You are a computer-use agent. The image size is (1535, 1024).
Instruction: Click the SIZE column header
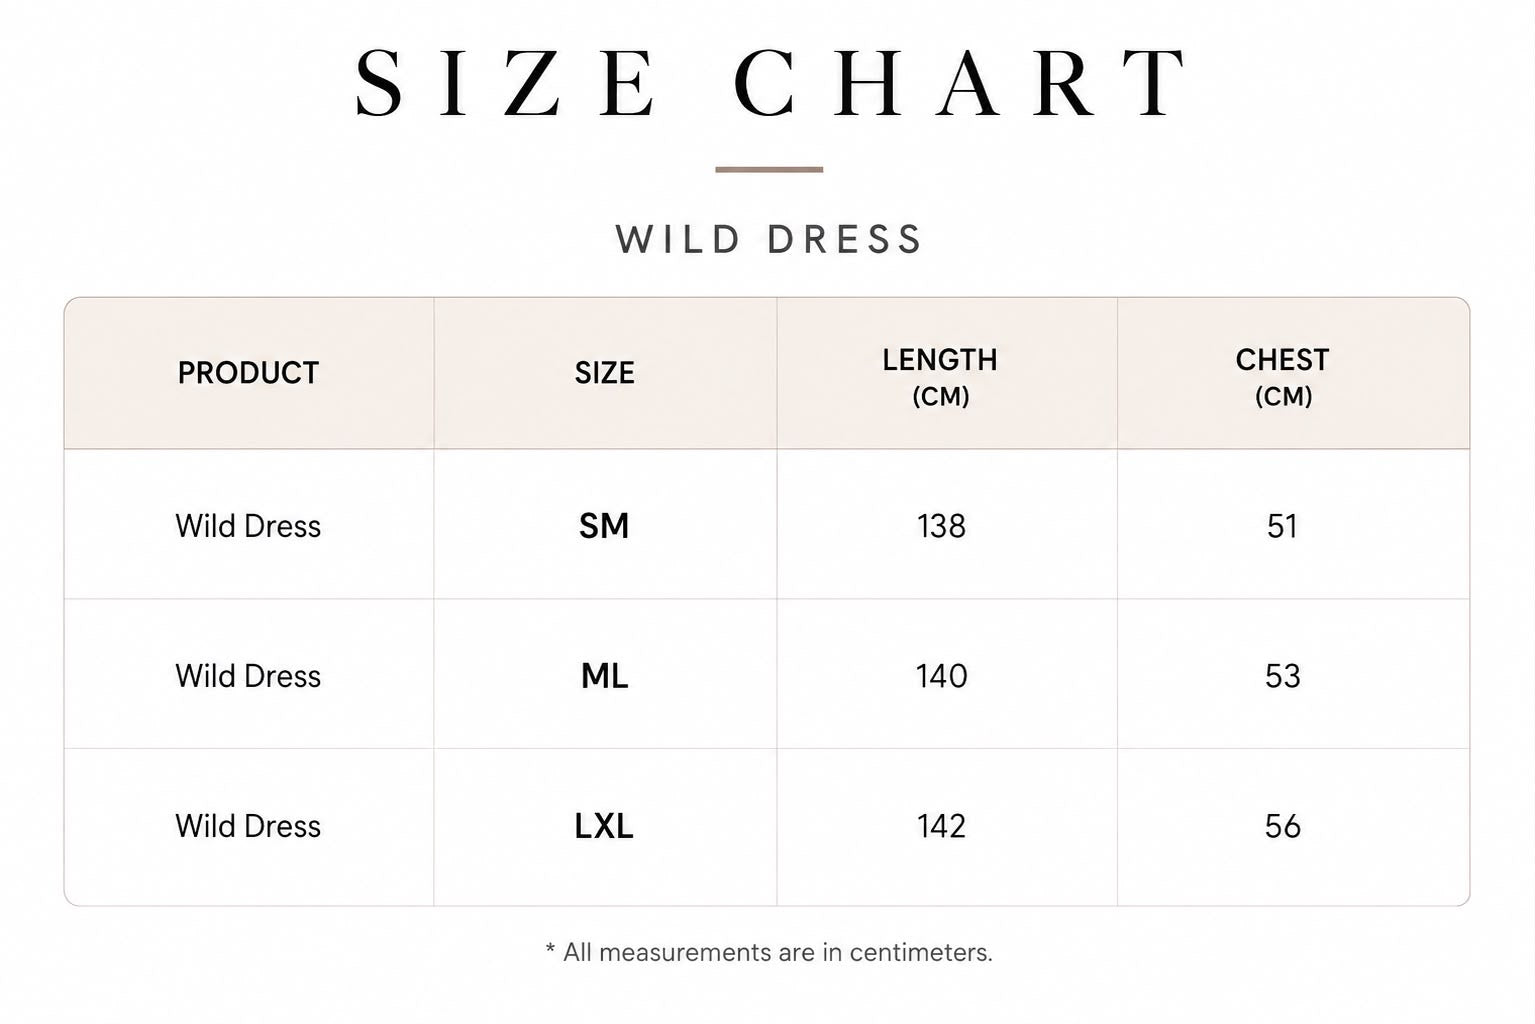604,373
